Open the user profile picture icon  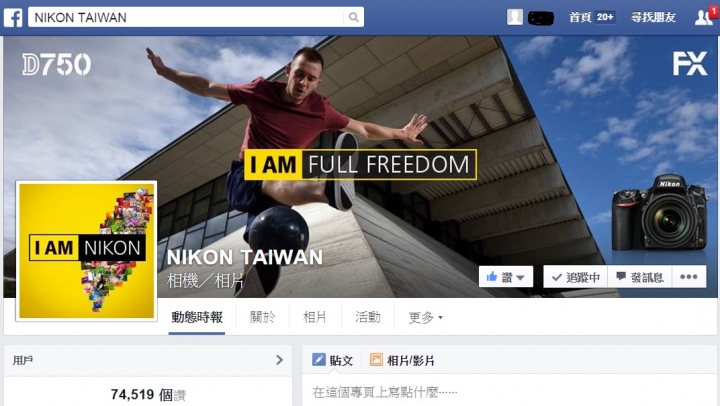(515, 17)
